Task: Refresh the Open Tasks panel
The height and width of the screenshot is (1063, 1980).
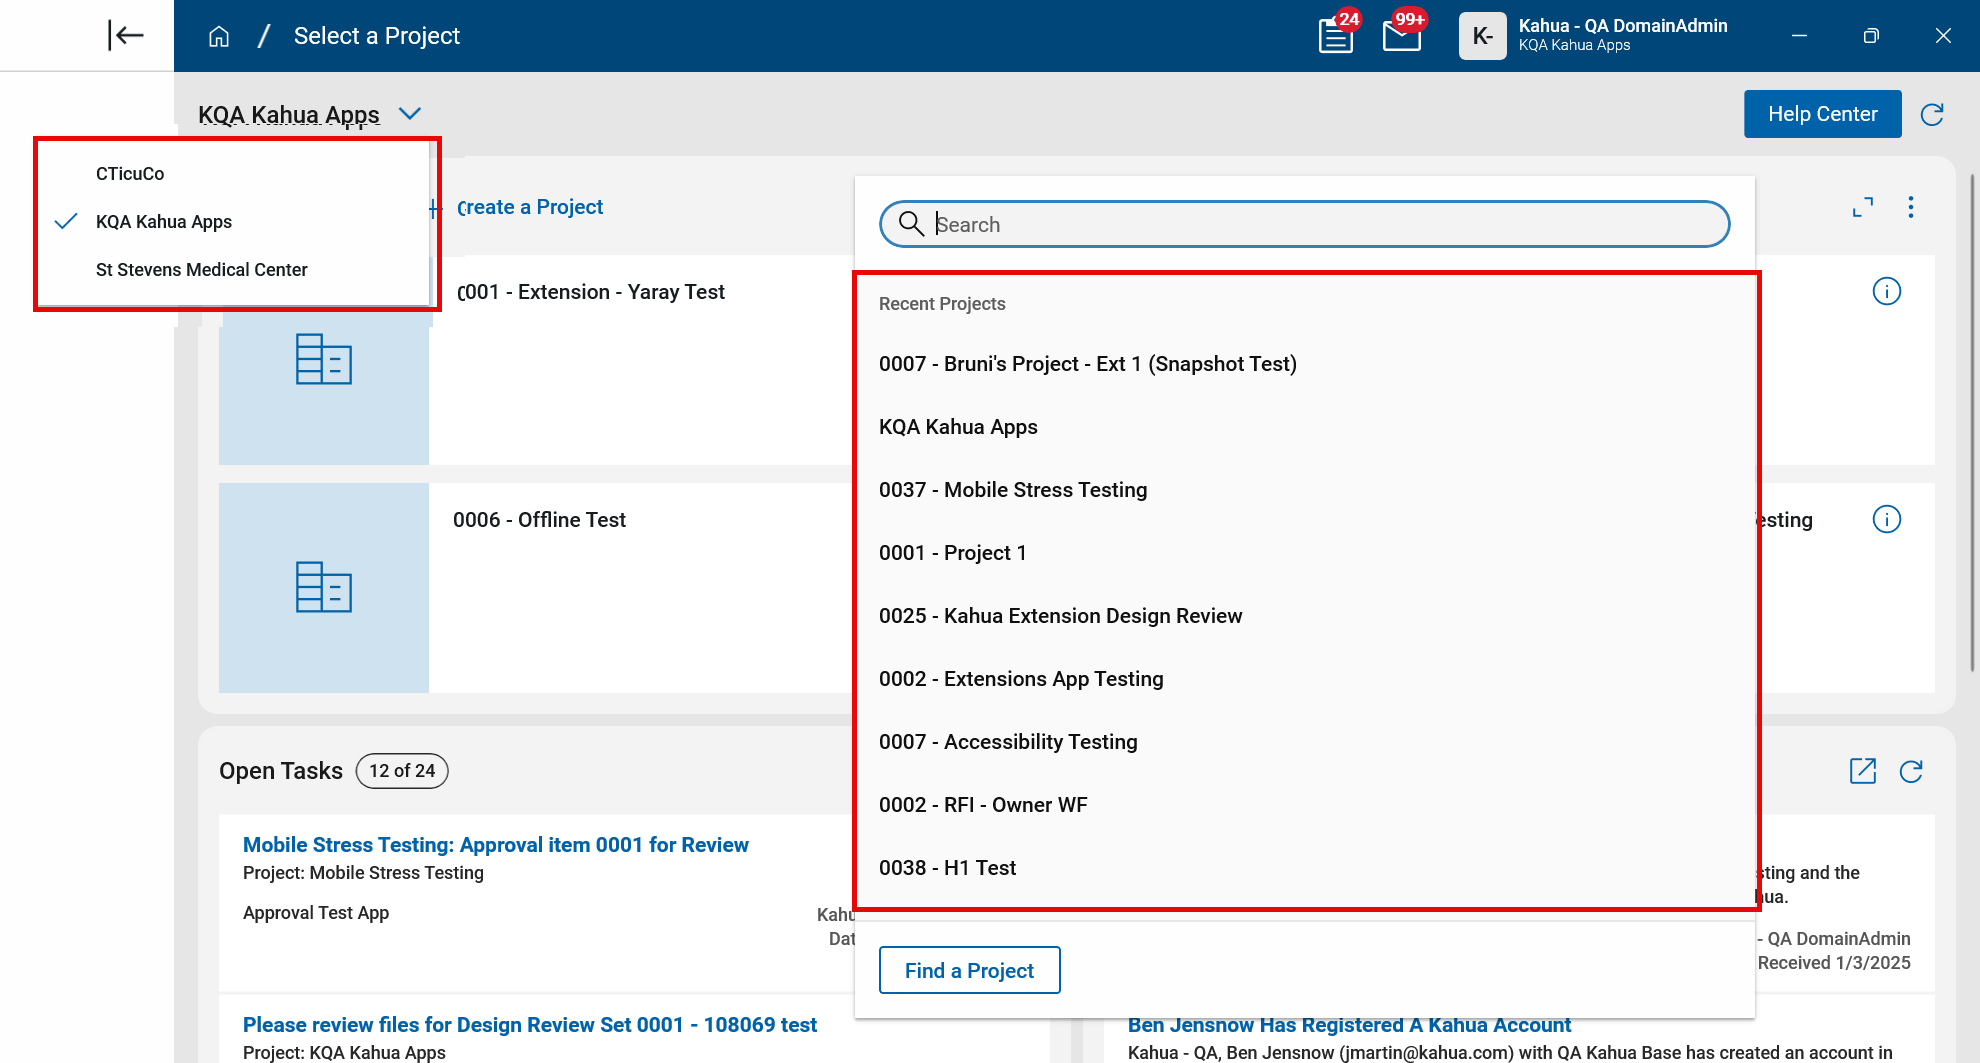Action: click(x=1911, y=771)
